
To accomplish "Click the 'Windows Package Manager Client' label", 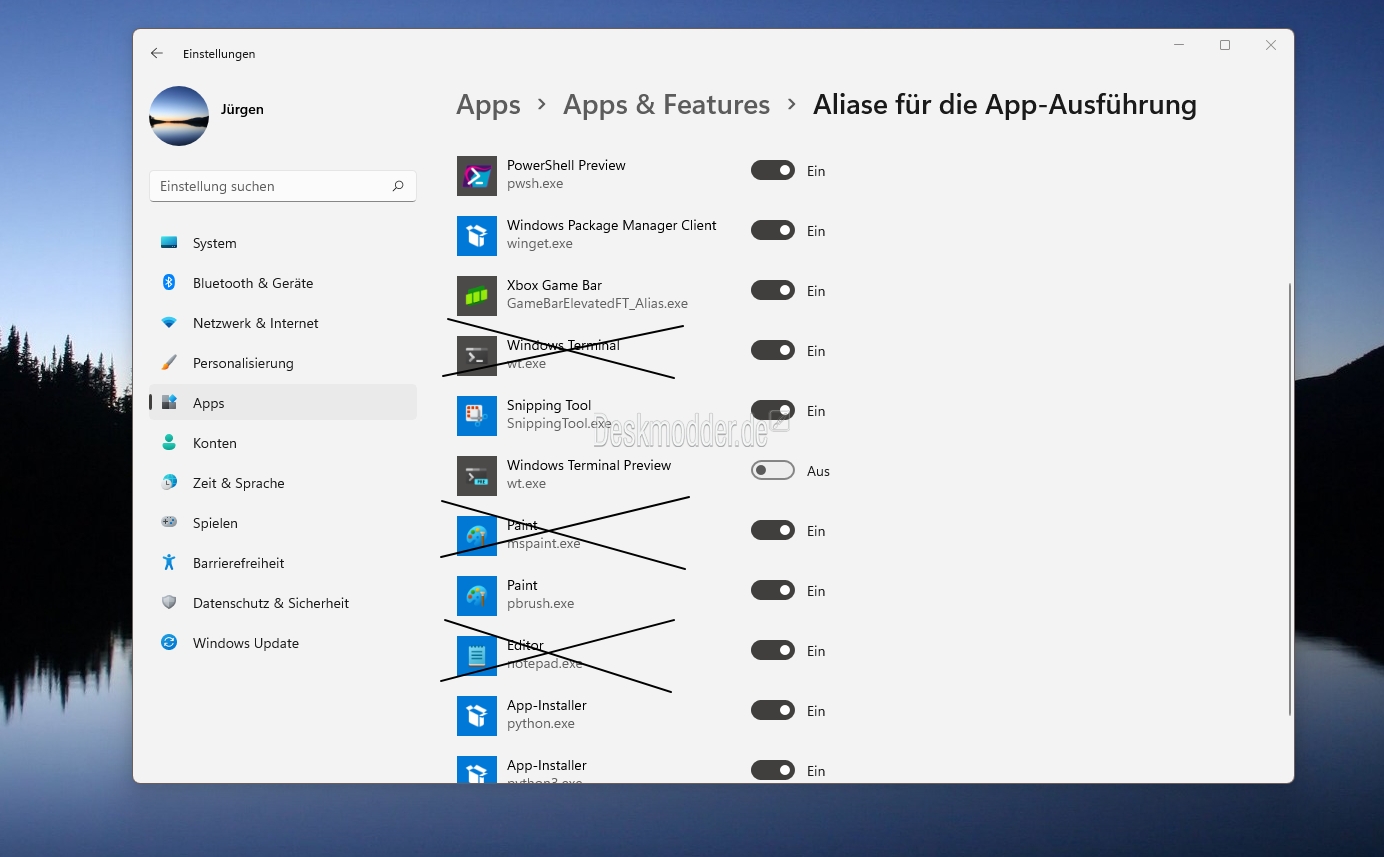I will [611, 225].
